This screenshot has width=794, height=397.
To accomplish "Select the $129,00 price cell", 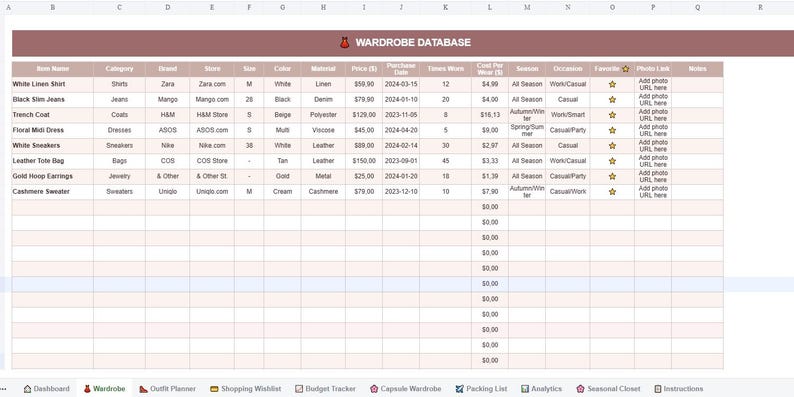I will (364, 115).
